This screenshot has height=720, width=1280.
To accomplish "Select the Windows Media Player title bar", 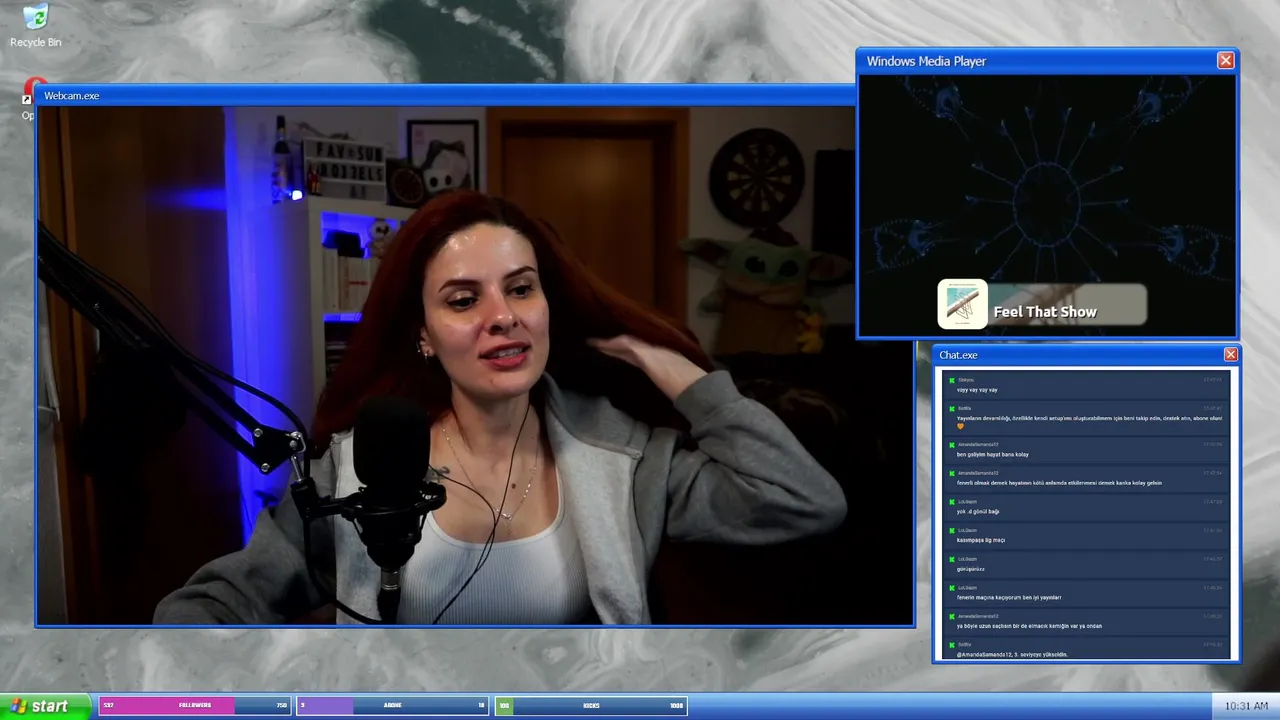I will point(1047,61).
